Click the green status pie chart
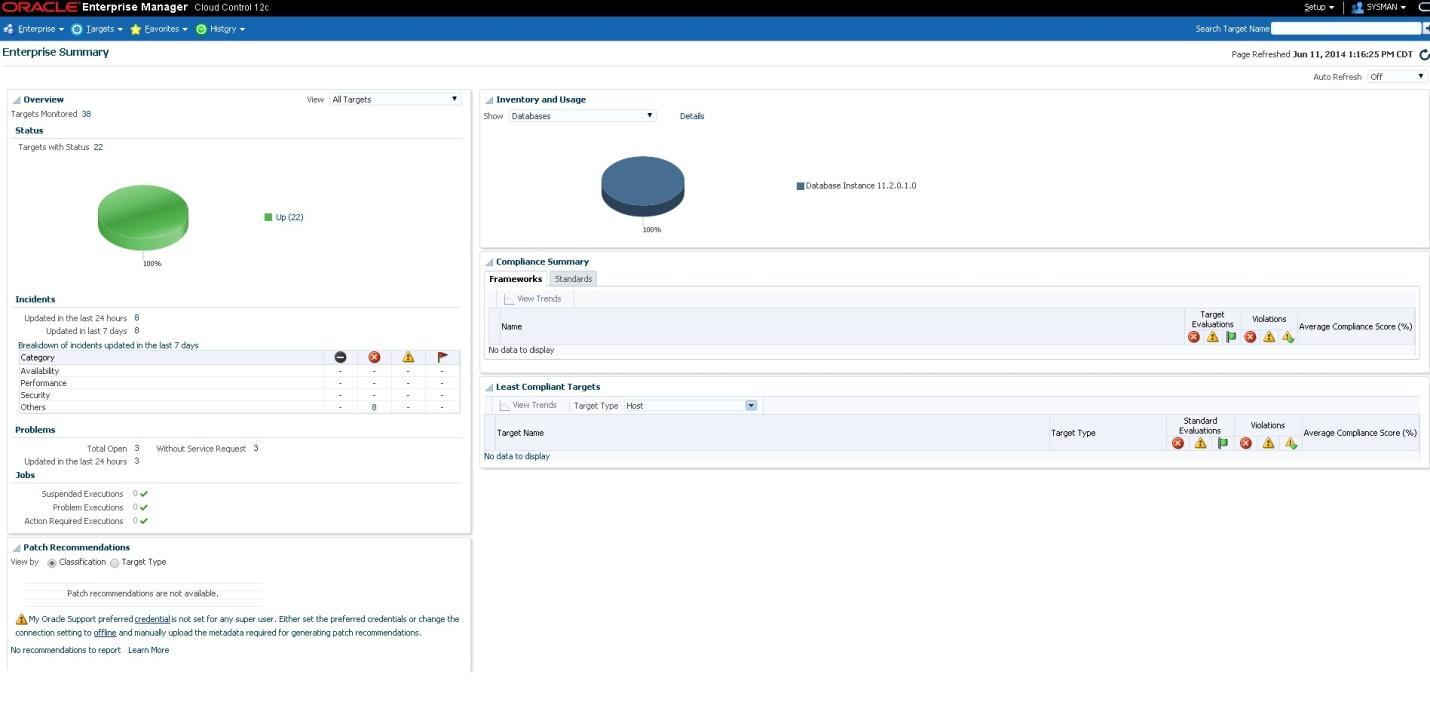1430x708 pixels. point(143,218)
